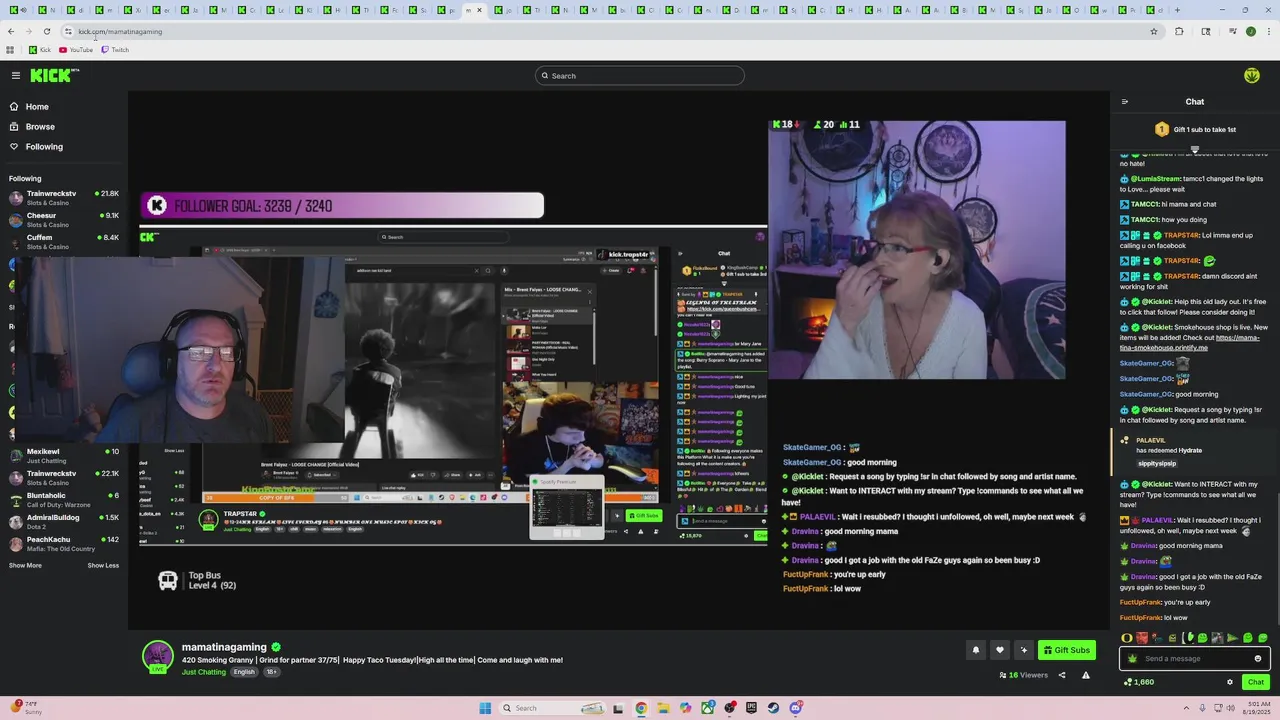Open PeachKachu channel in sidebar
This screenshot has height=720, width=1280.
click(x=64, y=543)
